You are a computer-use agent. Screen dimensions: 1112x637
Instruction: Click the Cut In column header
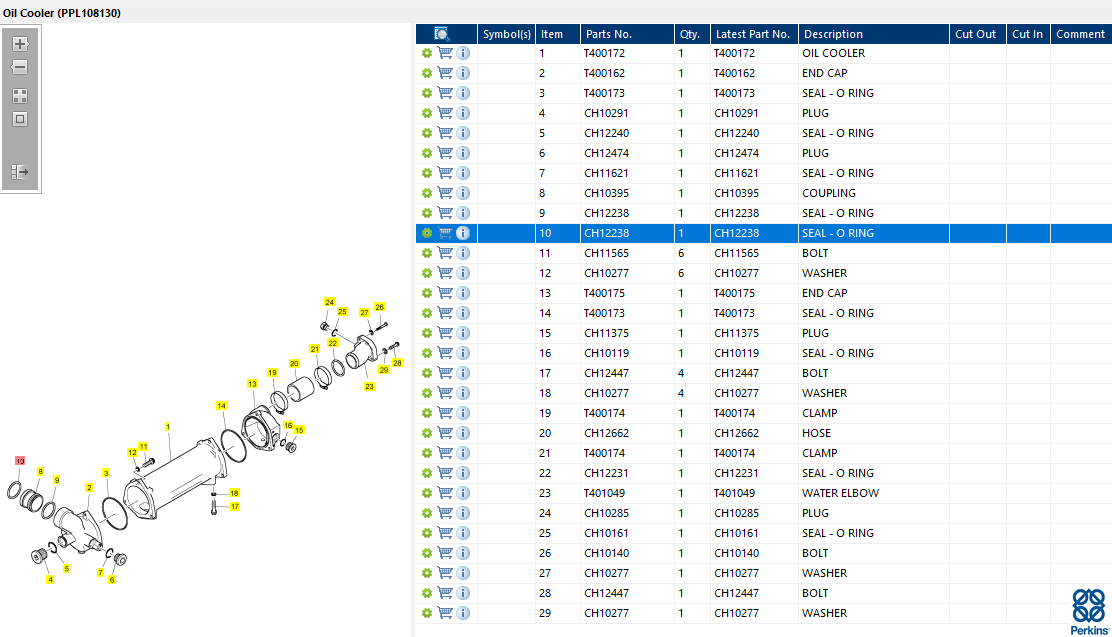pyautogui.click(x=1028, y=34)
